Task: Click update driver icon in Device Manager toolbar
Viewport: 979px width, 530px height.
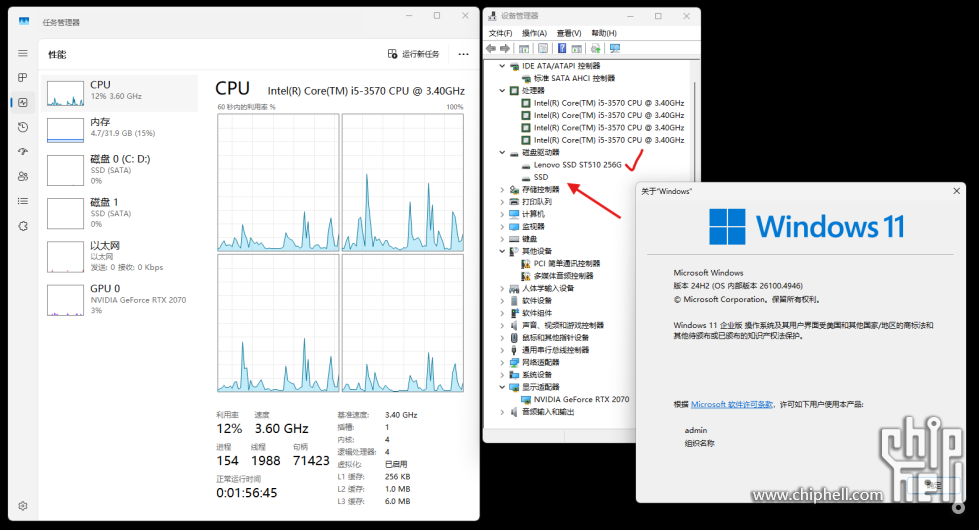Action: tap(596, 49)
